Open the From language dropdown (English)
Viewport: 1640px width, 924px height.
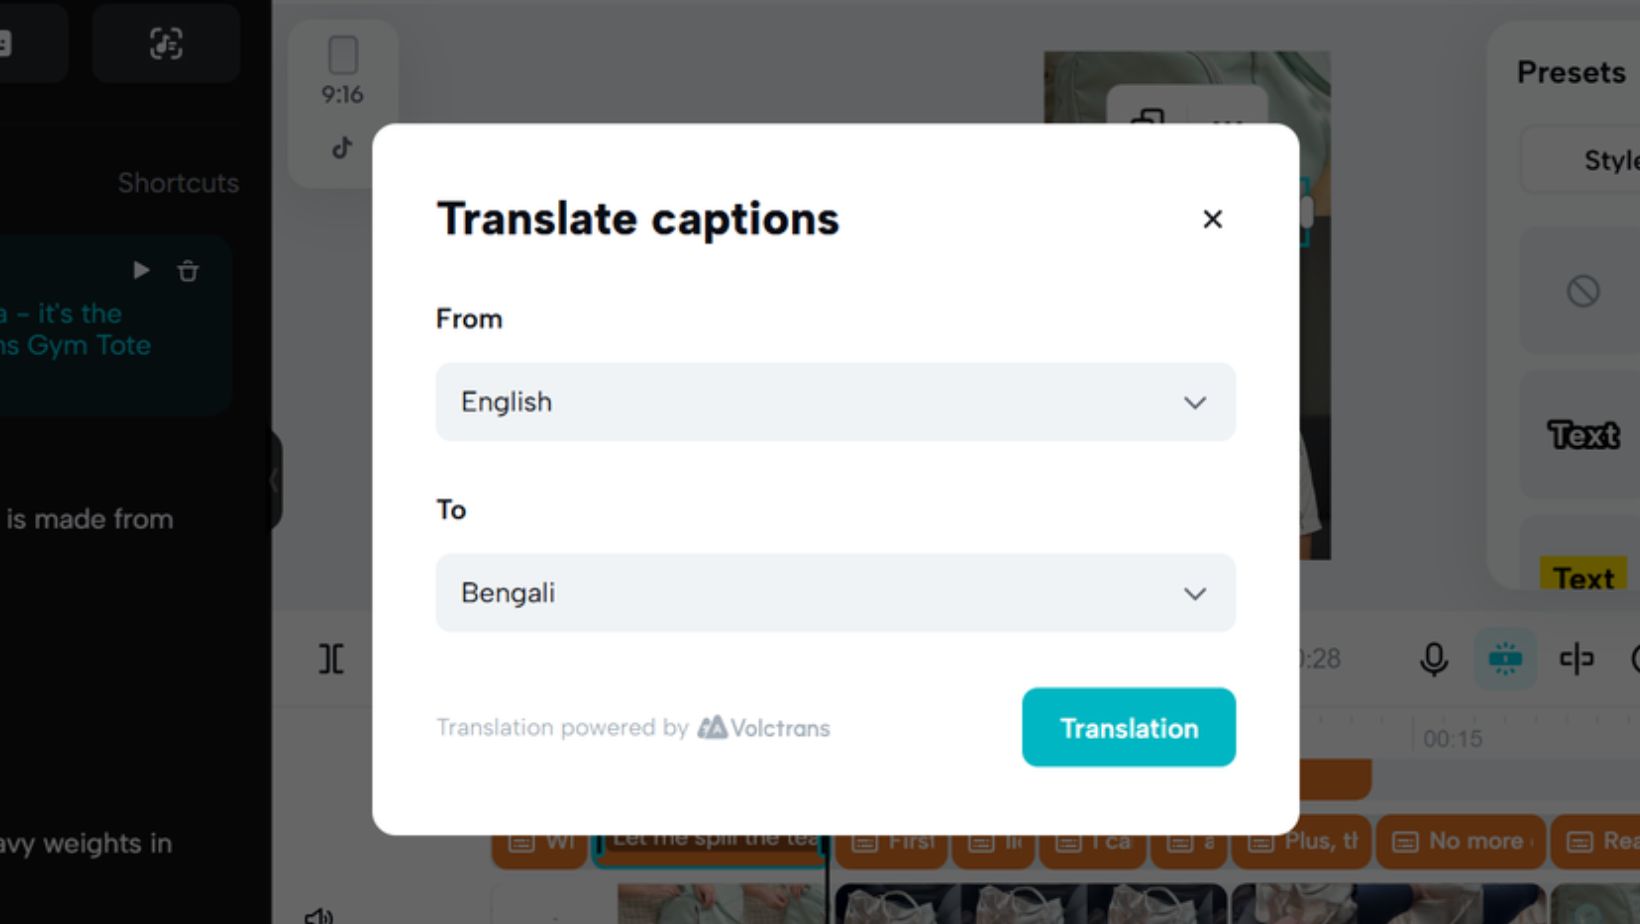[835, 402]
